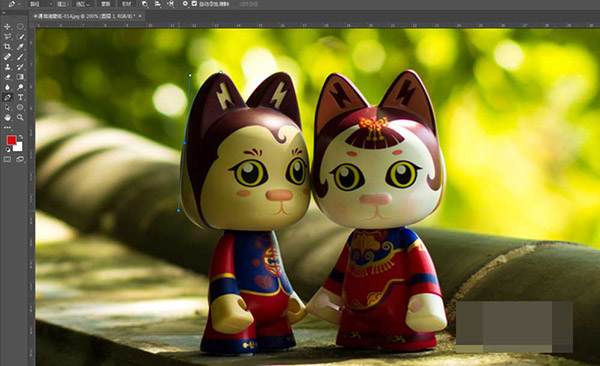The height and width of the screenshot is (366, 600).
Task: Toggle Quick Mask mode icon
Action: point(7,159)
